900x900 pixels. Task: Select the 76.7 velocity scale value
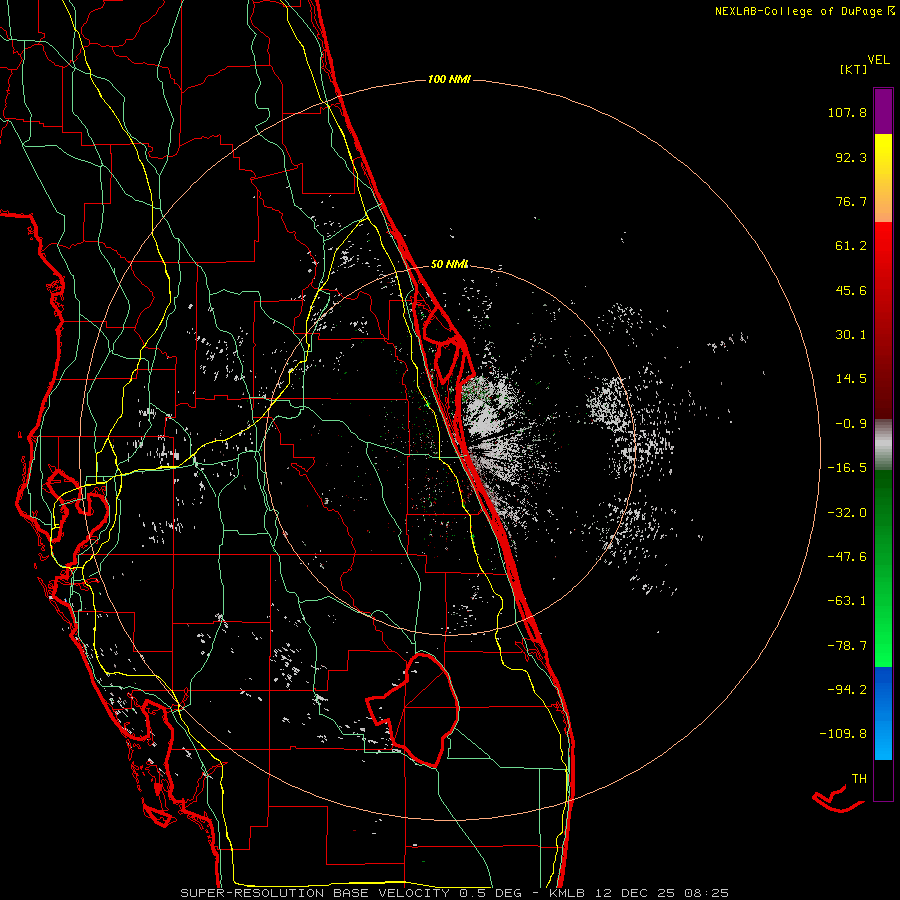[x=851, y=201]
